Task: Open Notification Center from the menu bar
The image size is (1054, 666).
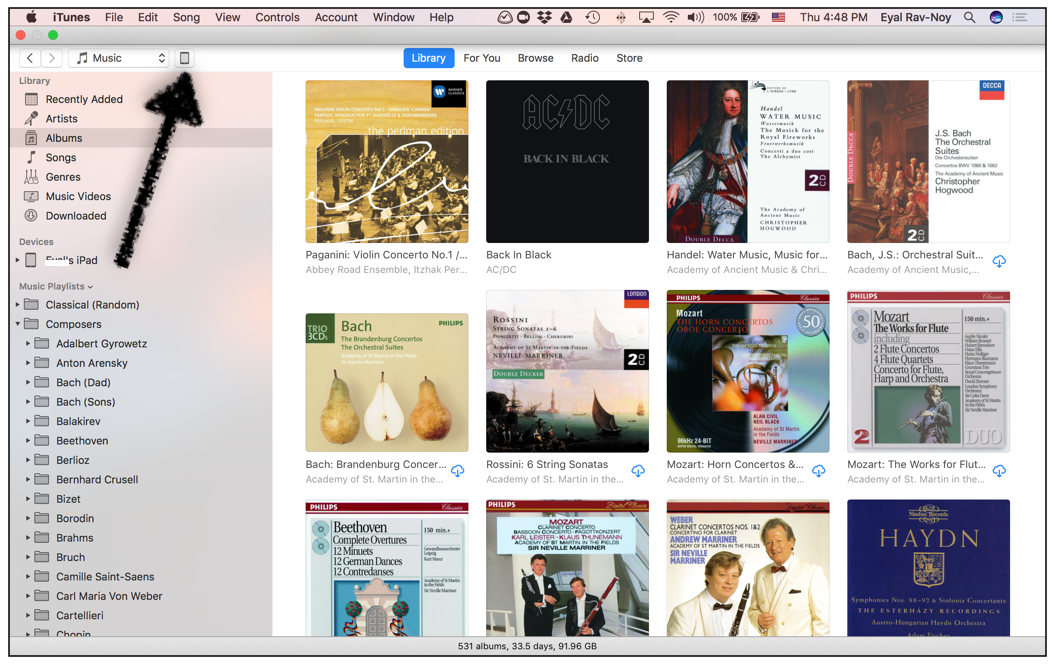Action: (1020, 17)
